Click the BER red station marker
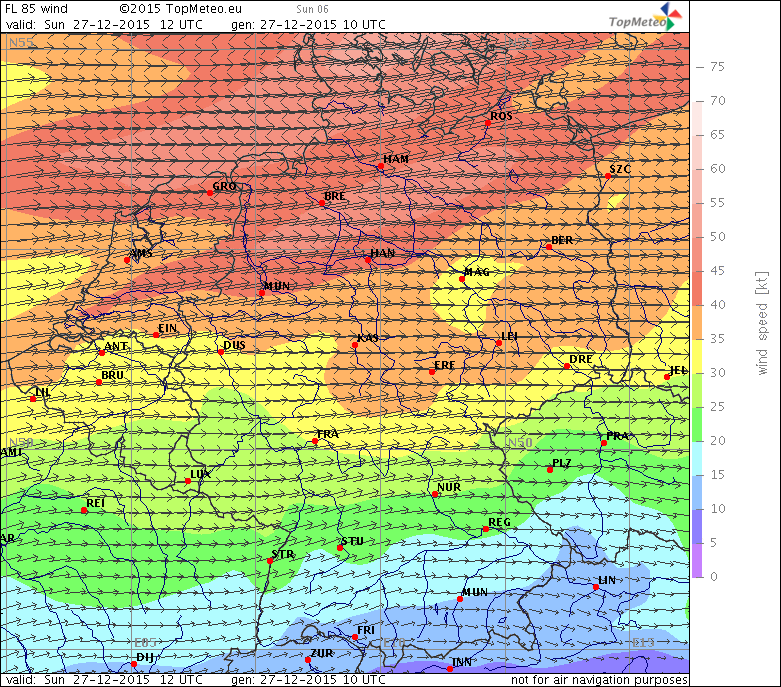This screenshot has width=781, height=687. click(549, 247)
